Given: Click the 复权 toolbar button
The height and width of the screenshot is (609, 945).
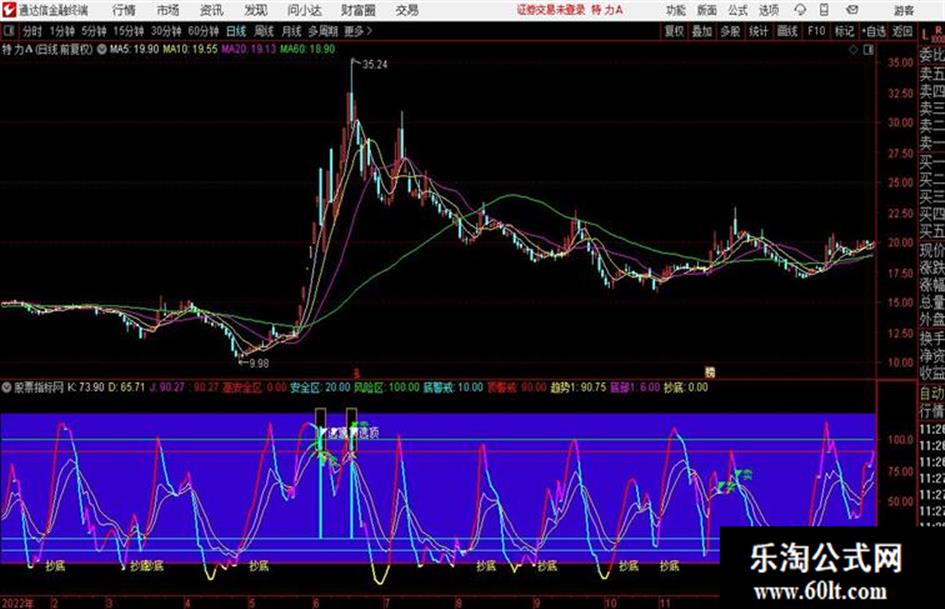Looking at the screenshot, I should coord(674,31).
